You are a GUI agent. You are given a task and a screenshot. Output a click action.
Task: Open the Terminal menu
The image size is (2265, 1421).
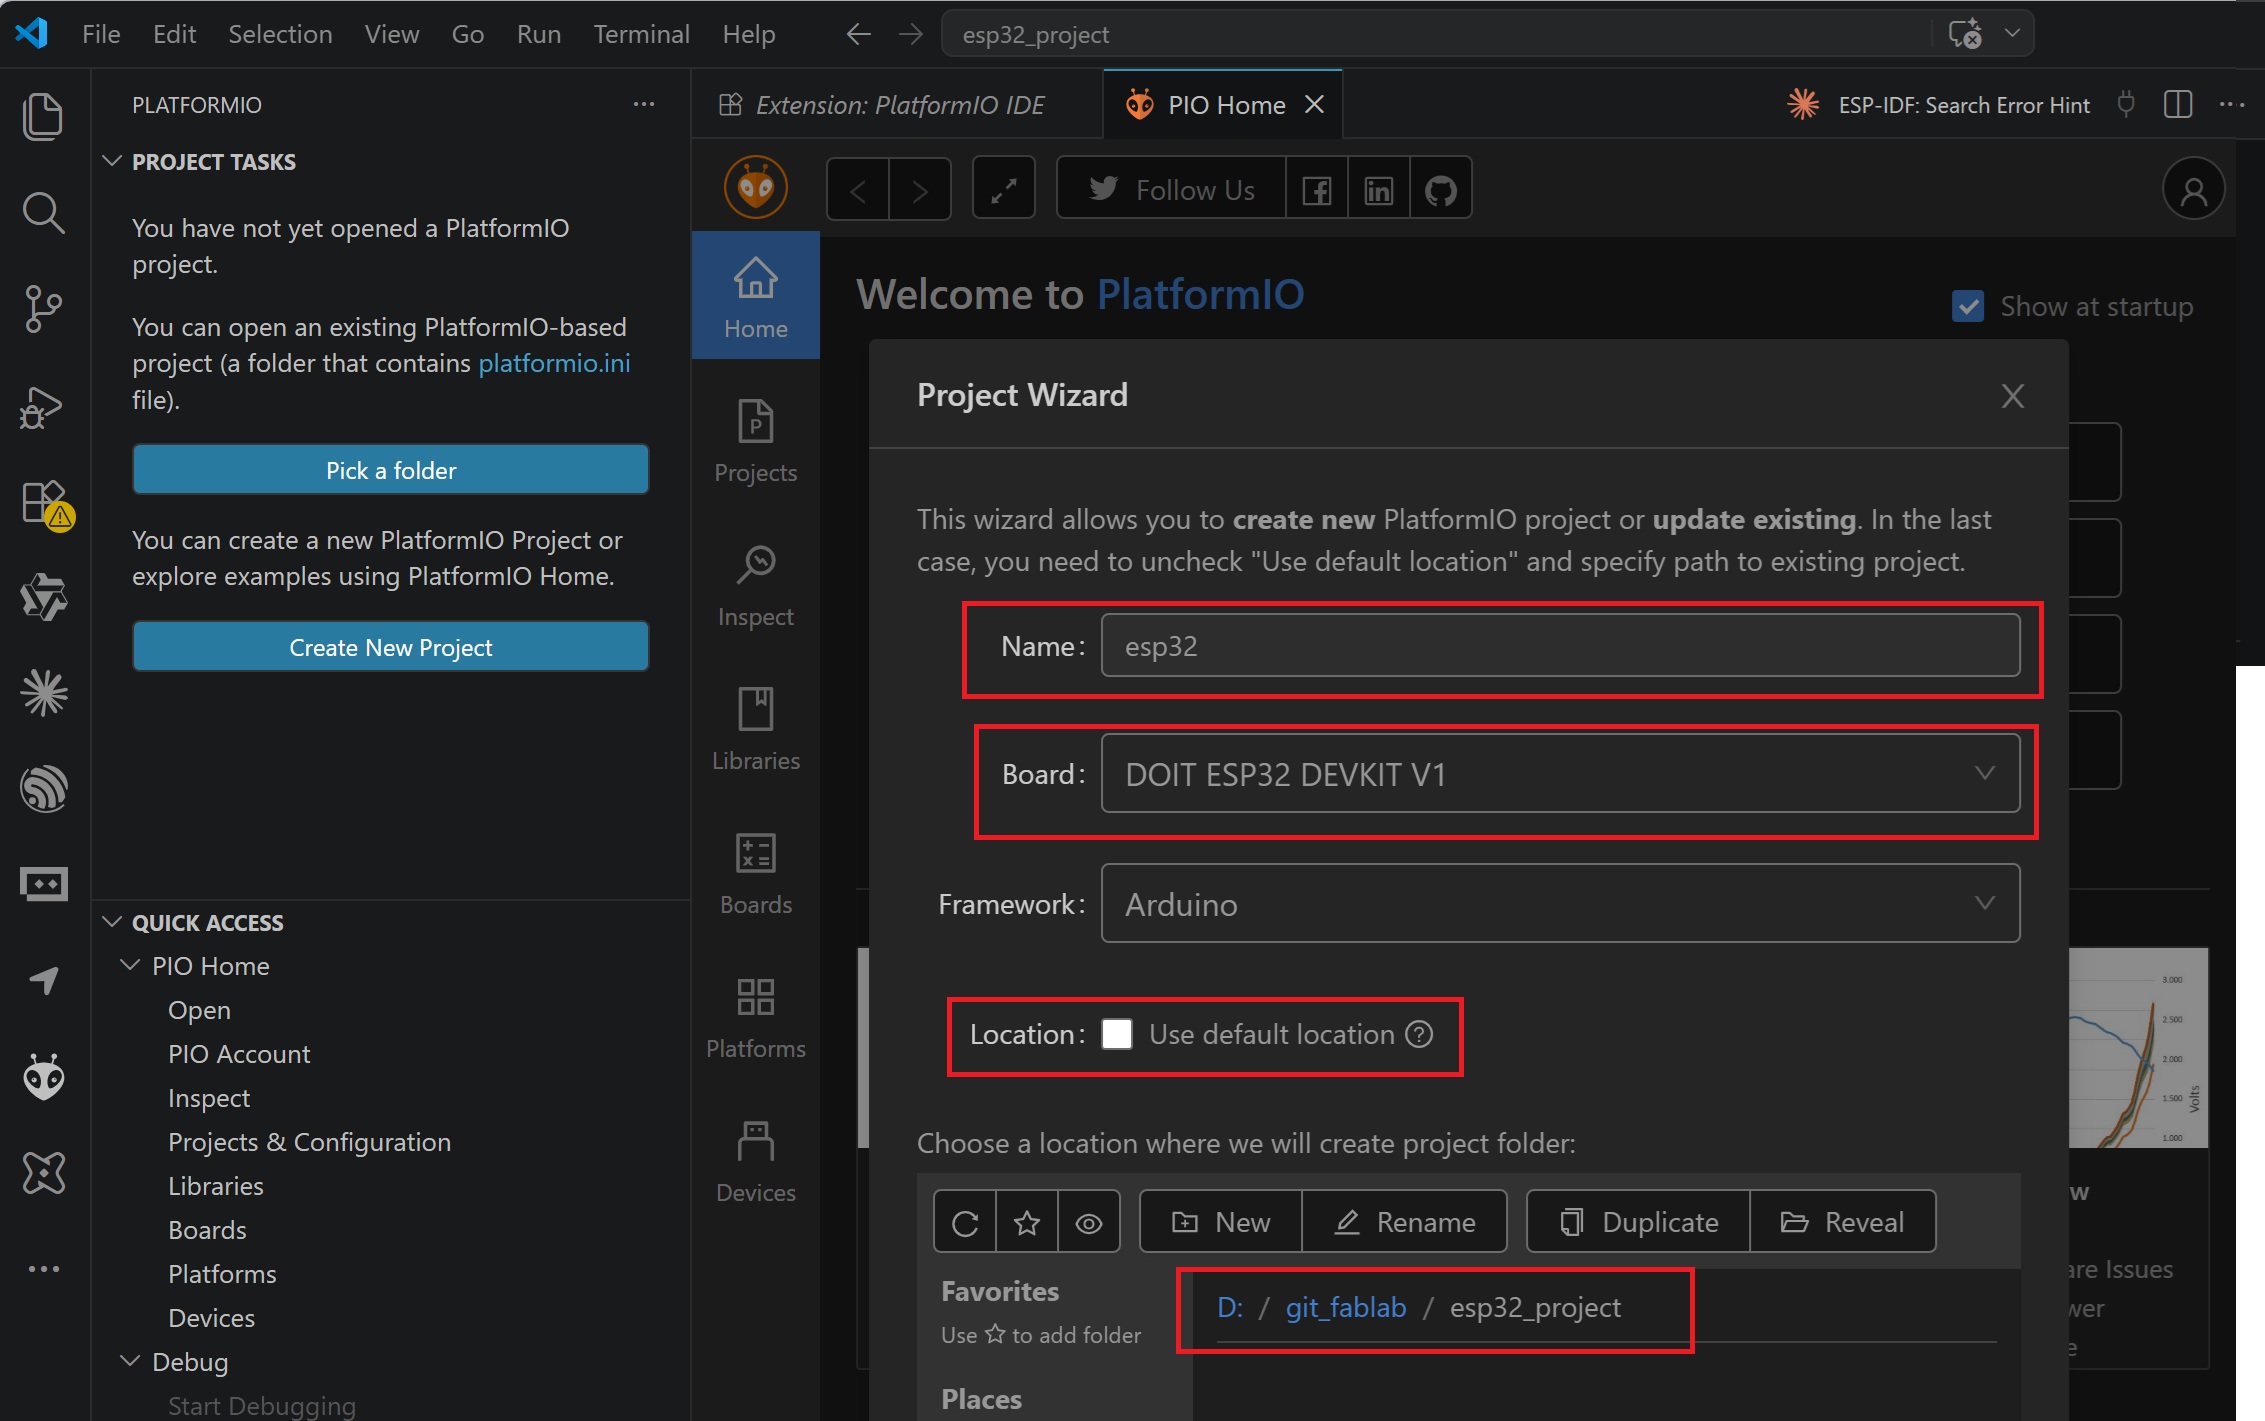pyautogui.click(x=641, y=34)
